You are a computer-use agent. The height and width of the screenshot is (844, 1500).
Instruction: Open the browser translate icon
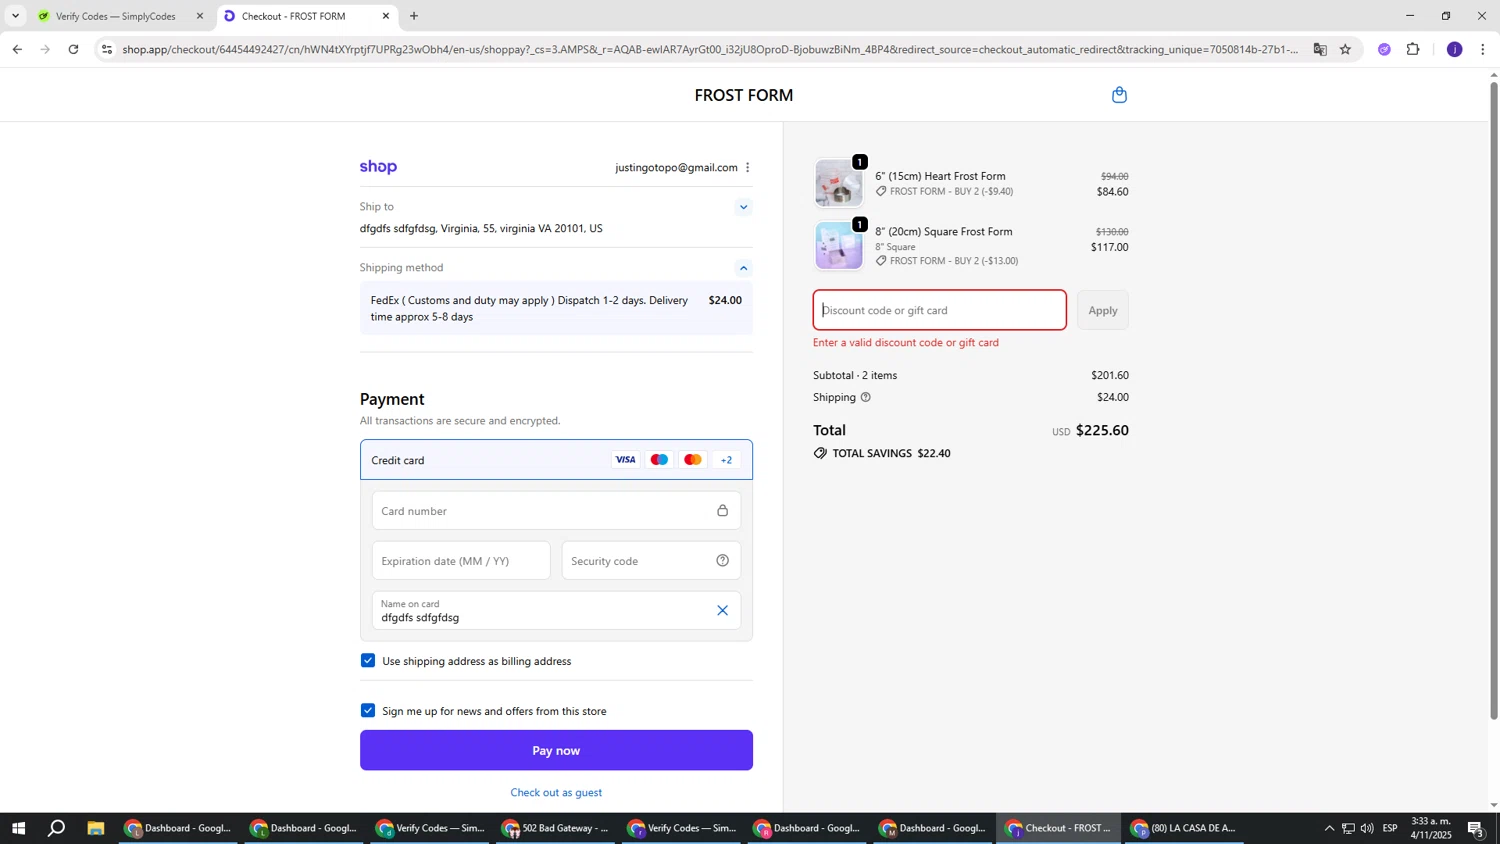[1320, 49]
